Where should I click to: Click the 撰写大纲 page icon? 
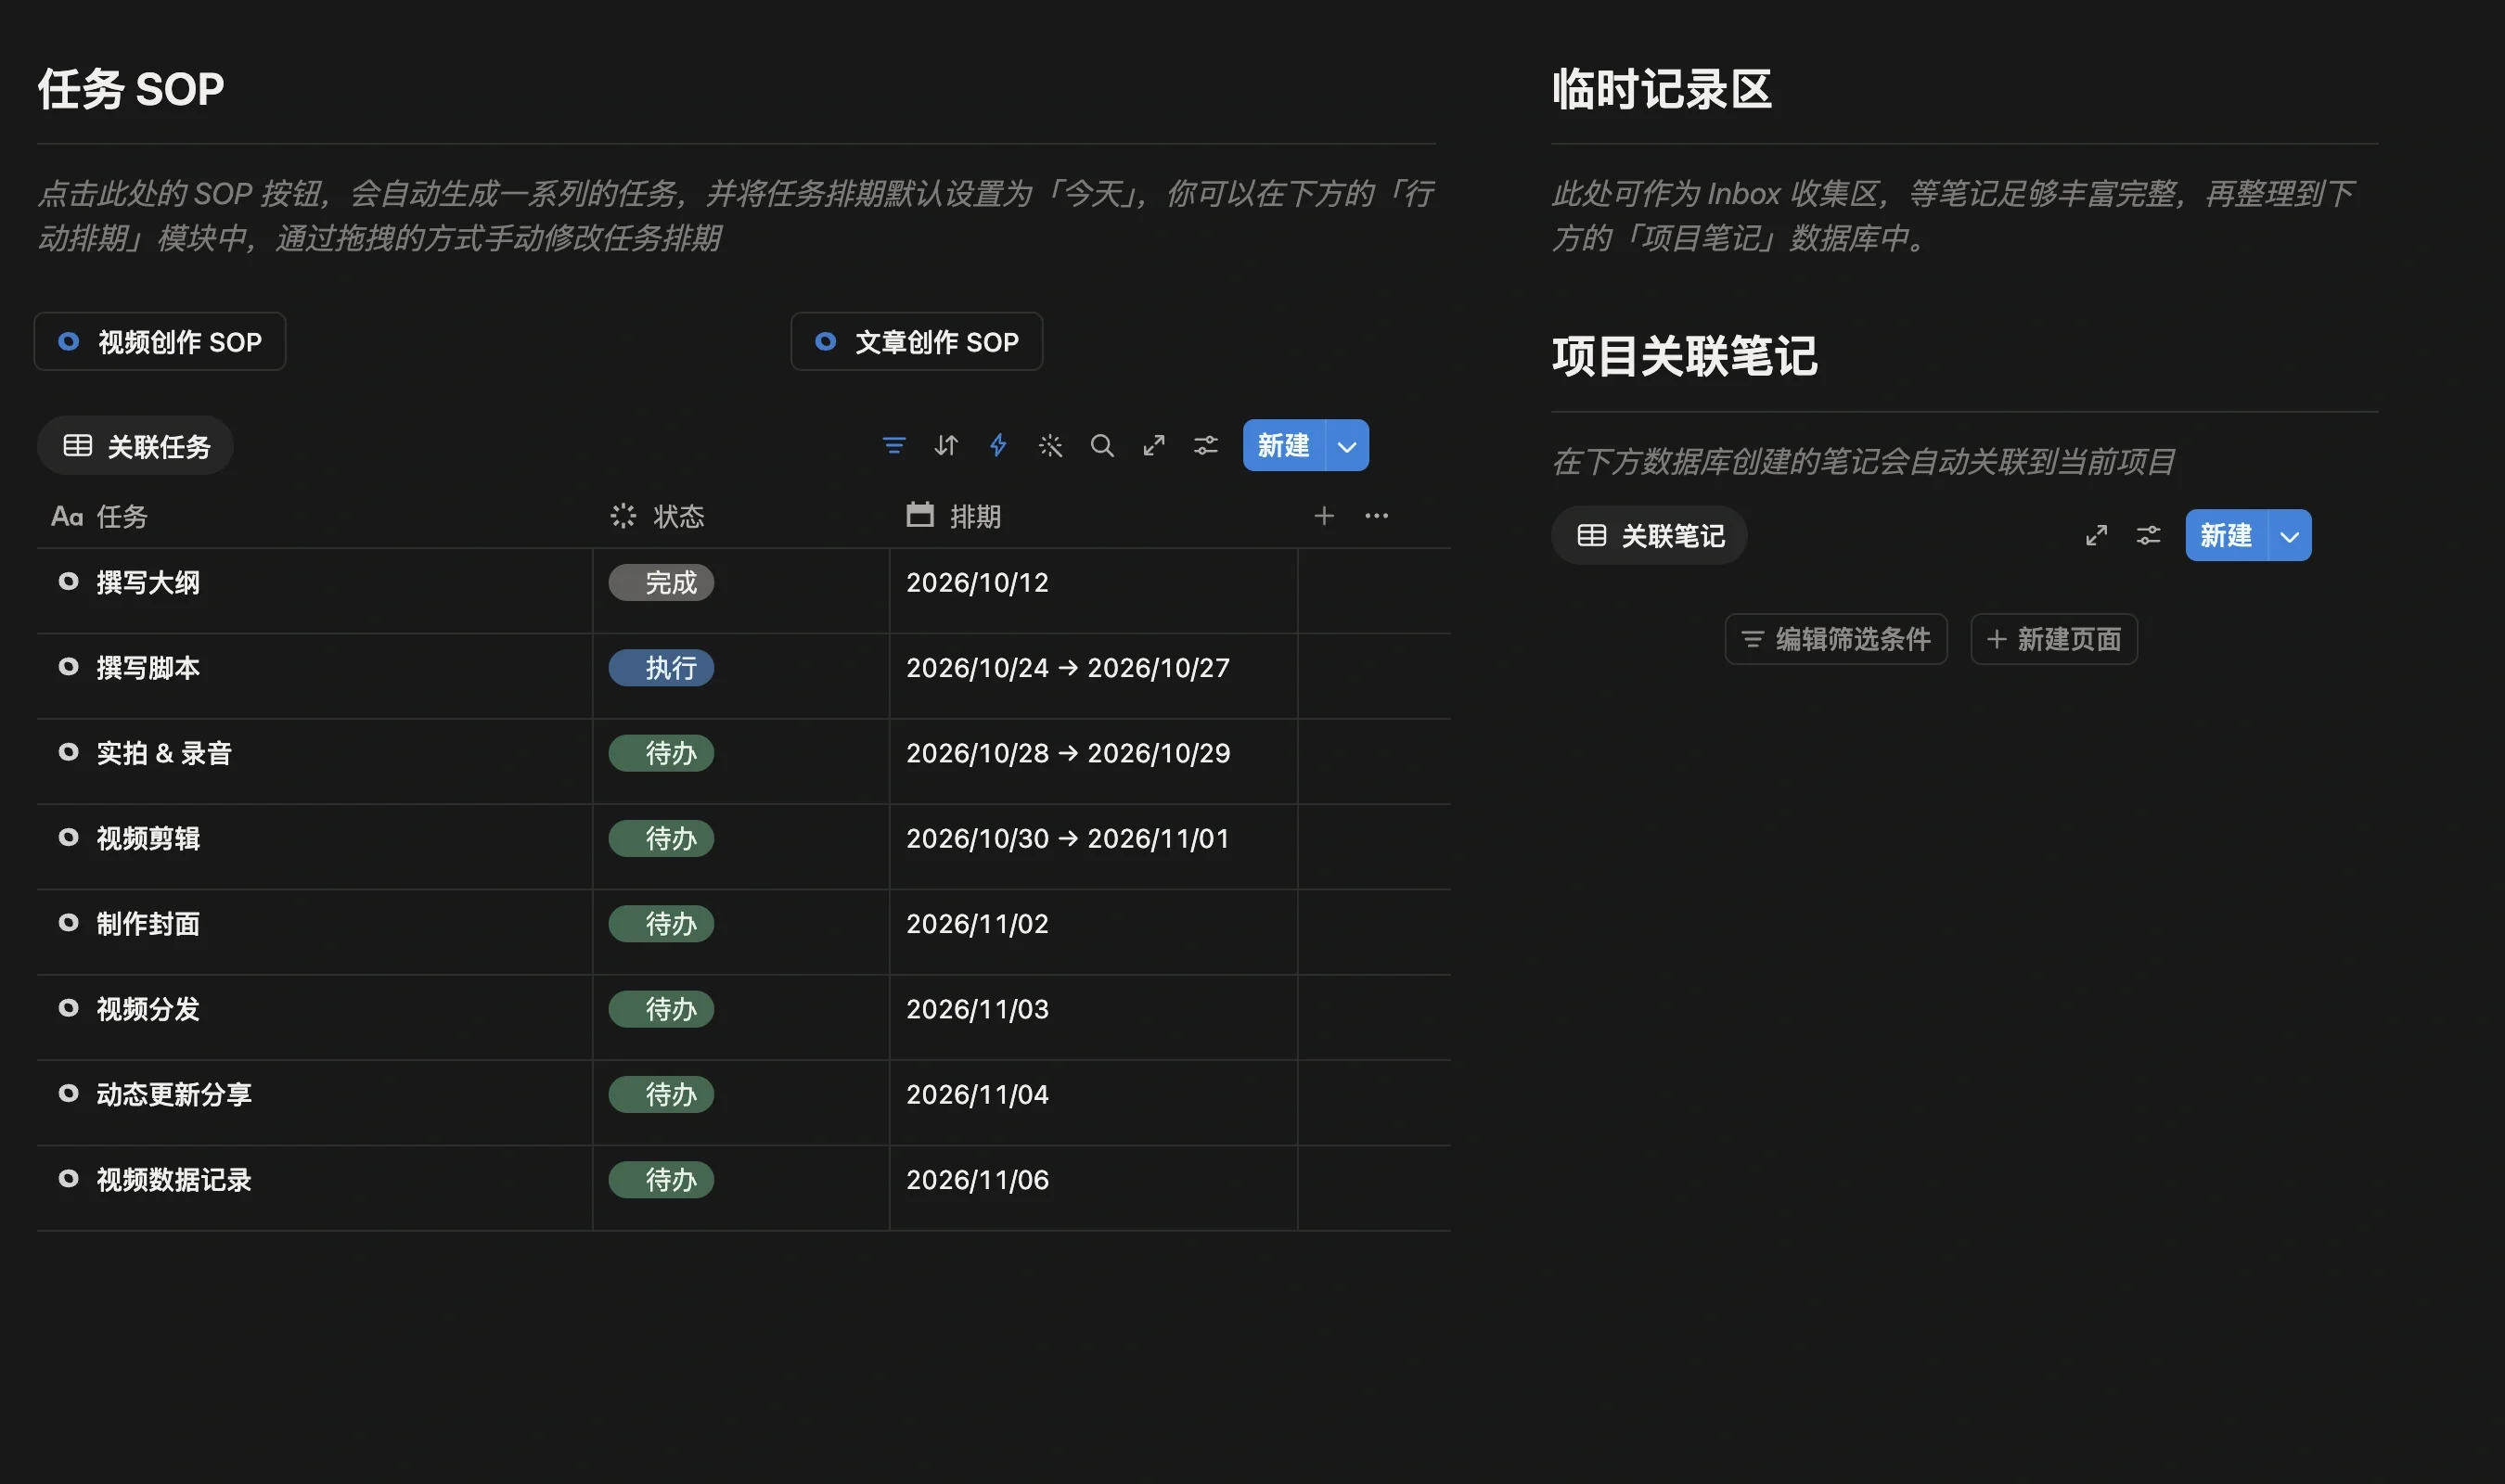68,582
